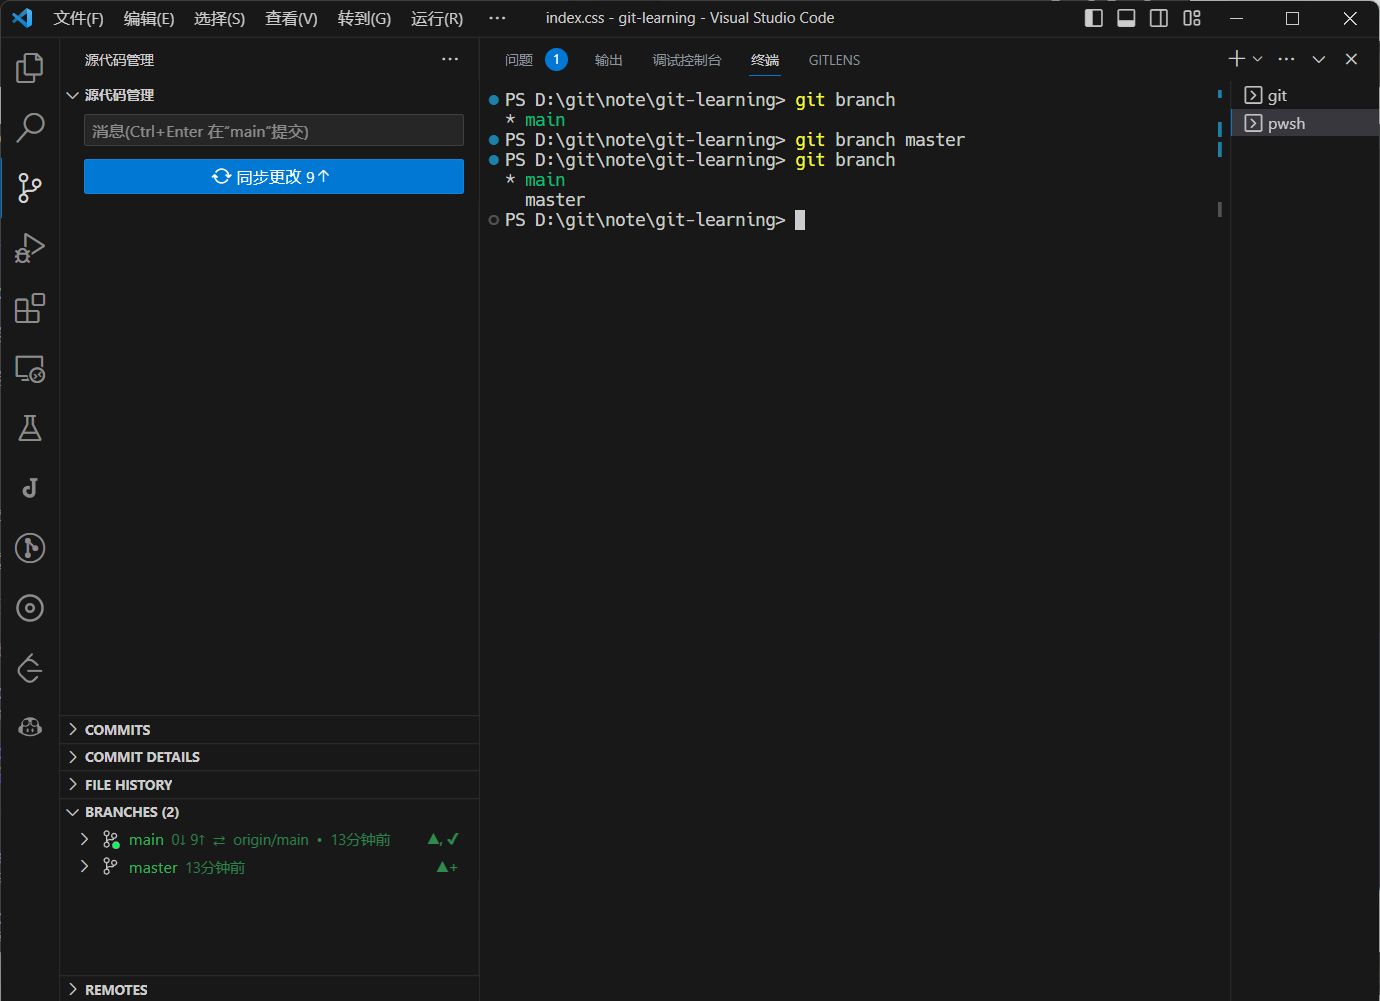1380x1001 pixels.
Task: Click the terminal panel scrollbar
Action: click(x=1219, y=209)
